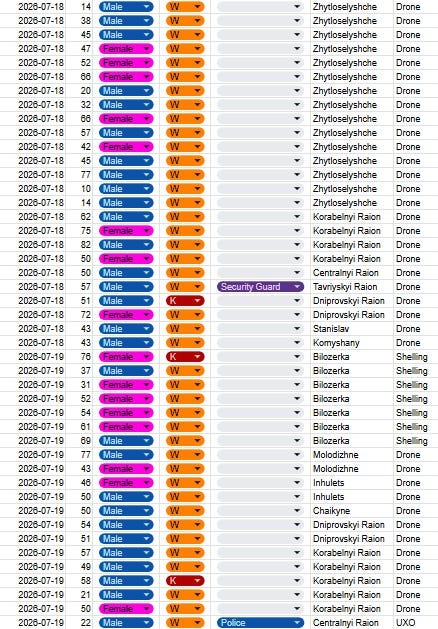Select the Tavriyskyi Raion location cell
Image resolution: width=438 pixels, height=629 pixels.
coord(352,287)
